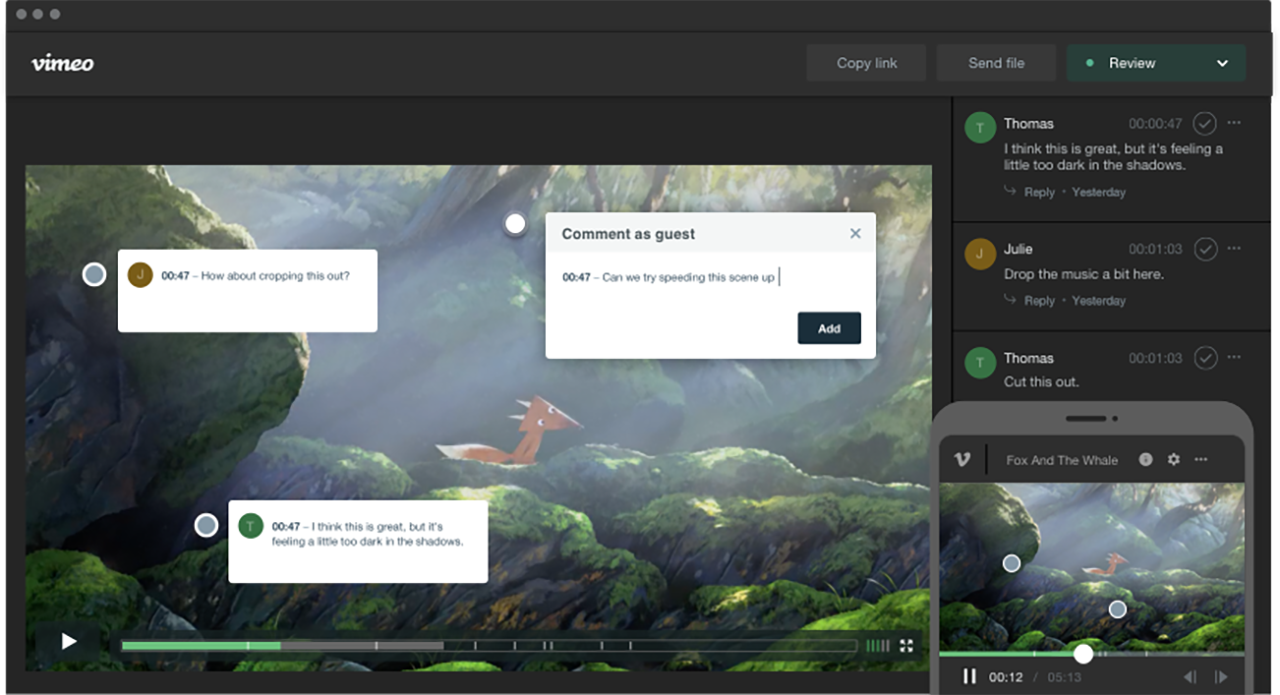The image size is (1280, 695).
Task: Click the Add button in guest comment
Action: (x=829, y=328)
